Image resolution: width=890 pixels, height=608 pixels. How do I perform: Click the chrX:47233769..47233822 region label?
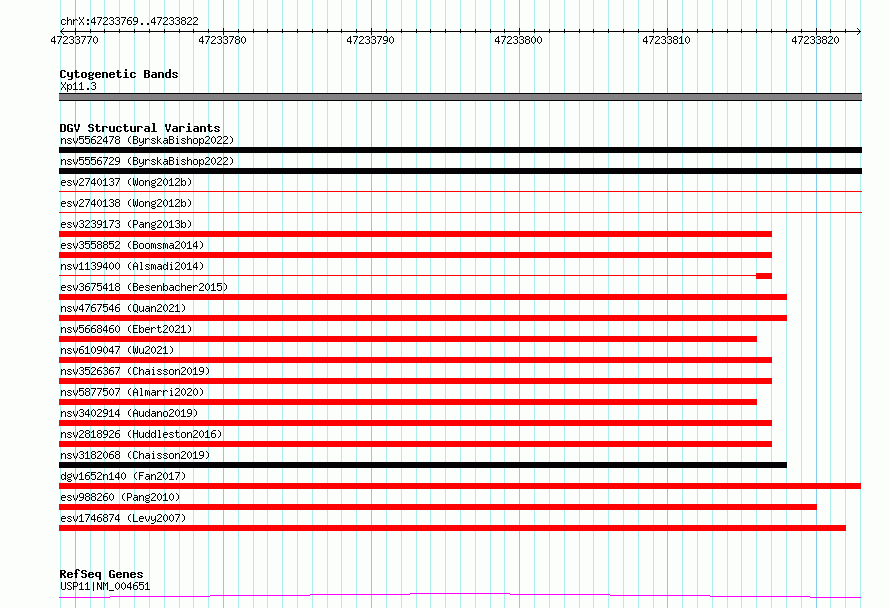129,22
